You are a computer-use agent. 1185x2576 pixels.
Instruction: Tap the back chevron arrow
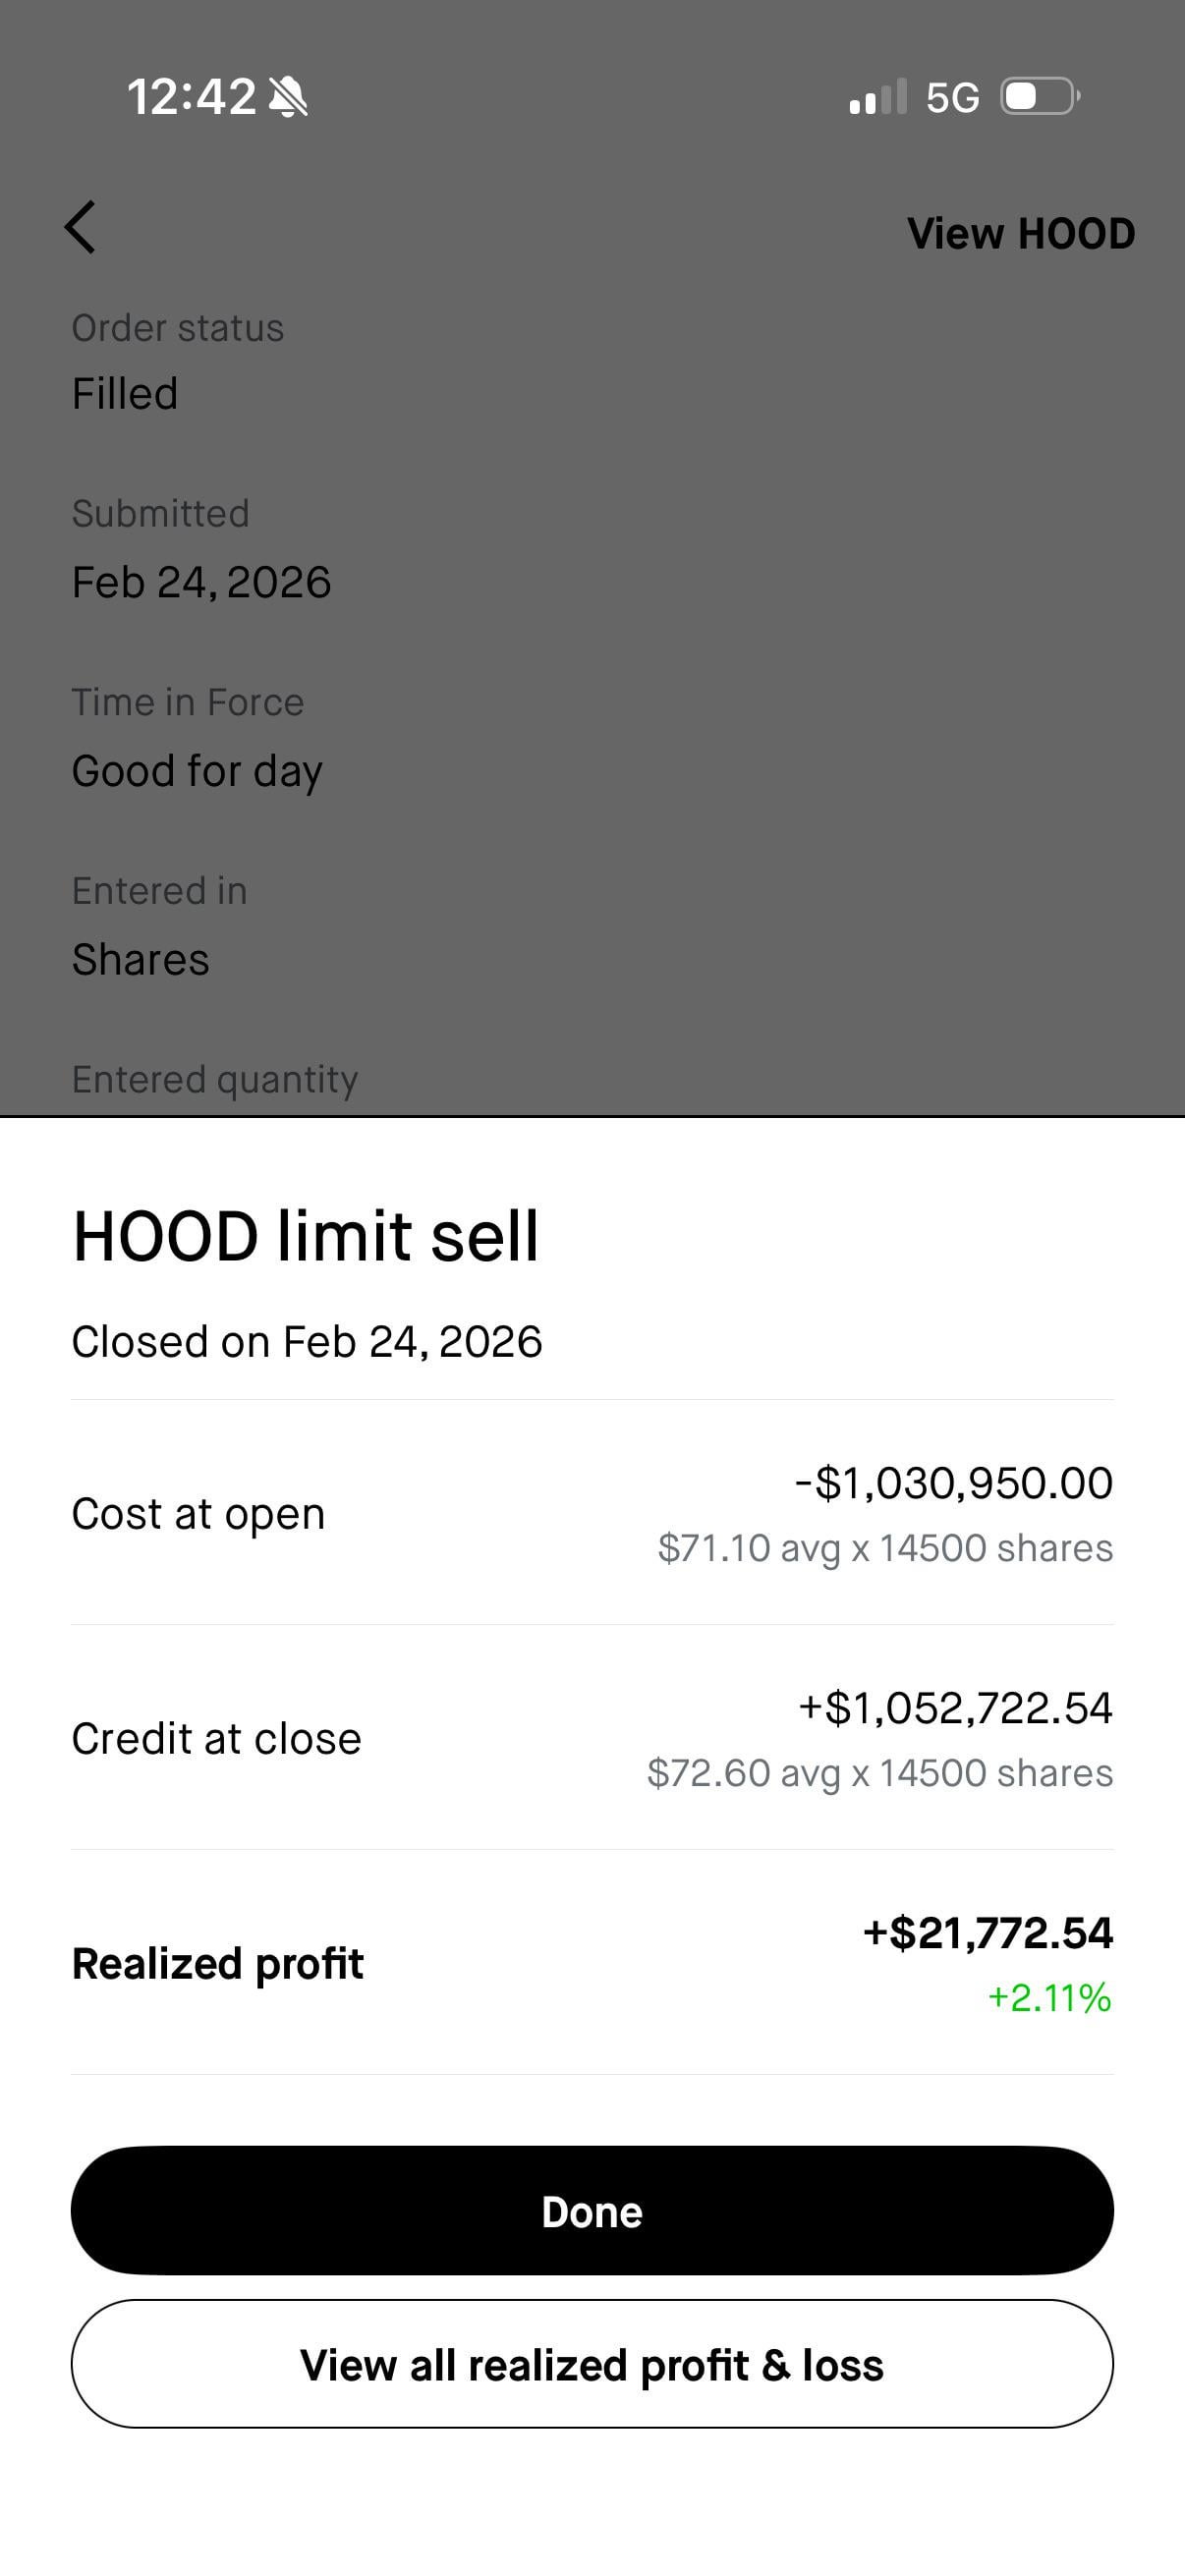tap(81, 228)
